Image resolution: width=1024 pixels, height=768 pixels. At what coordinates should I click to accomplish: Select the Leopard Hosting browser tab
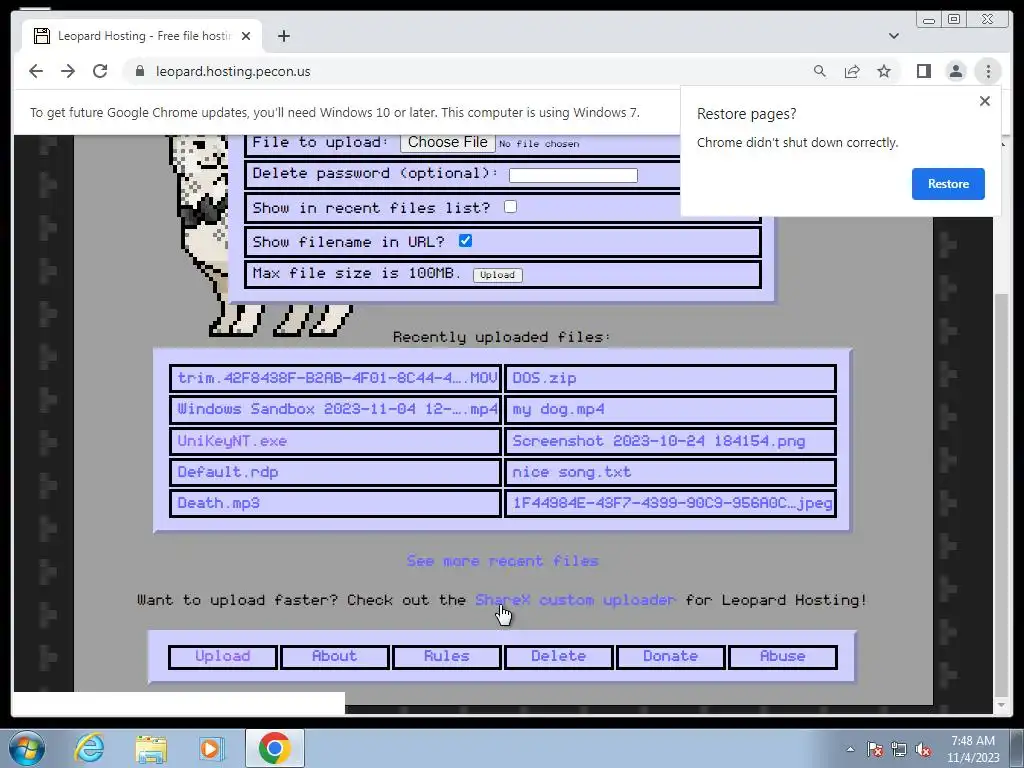tap(142, 36)
